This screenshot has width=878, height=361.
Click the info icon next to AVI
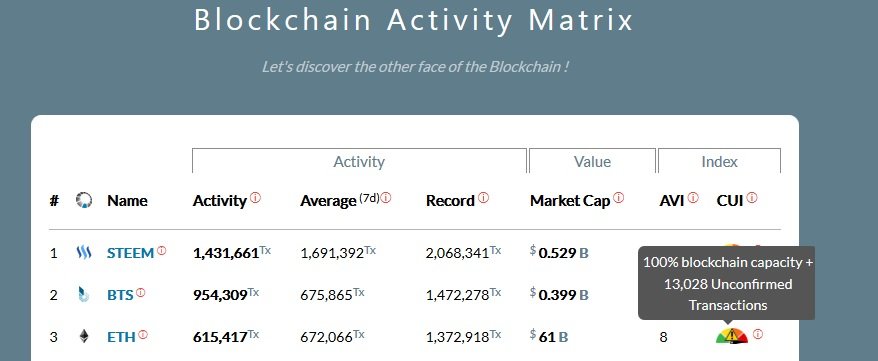(x=693, y=197)
